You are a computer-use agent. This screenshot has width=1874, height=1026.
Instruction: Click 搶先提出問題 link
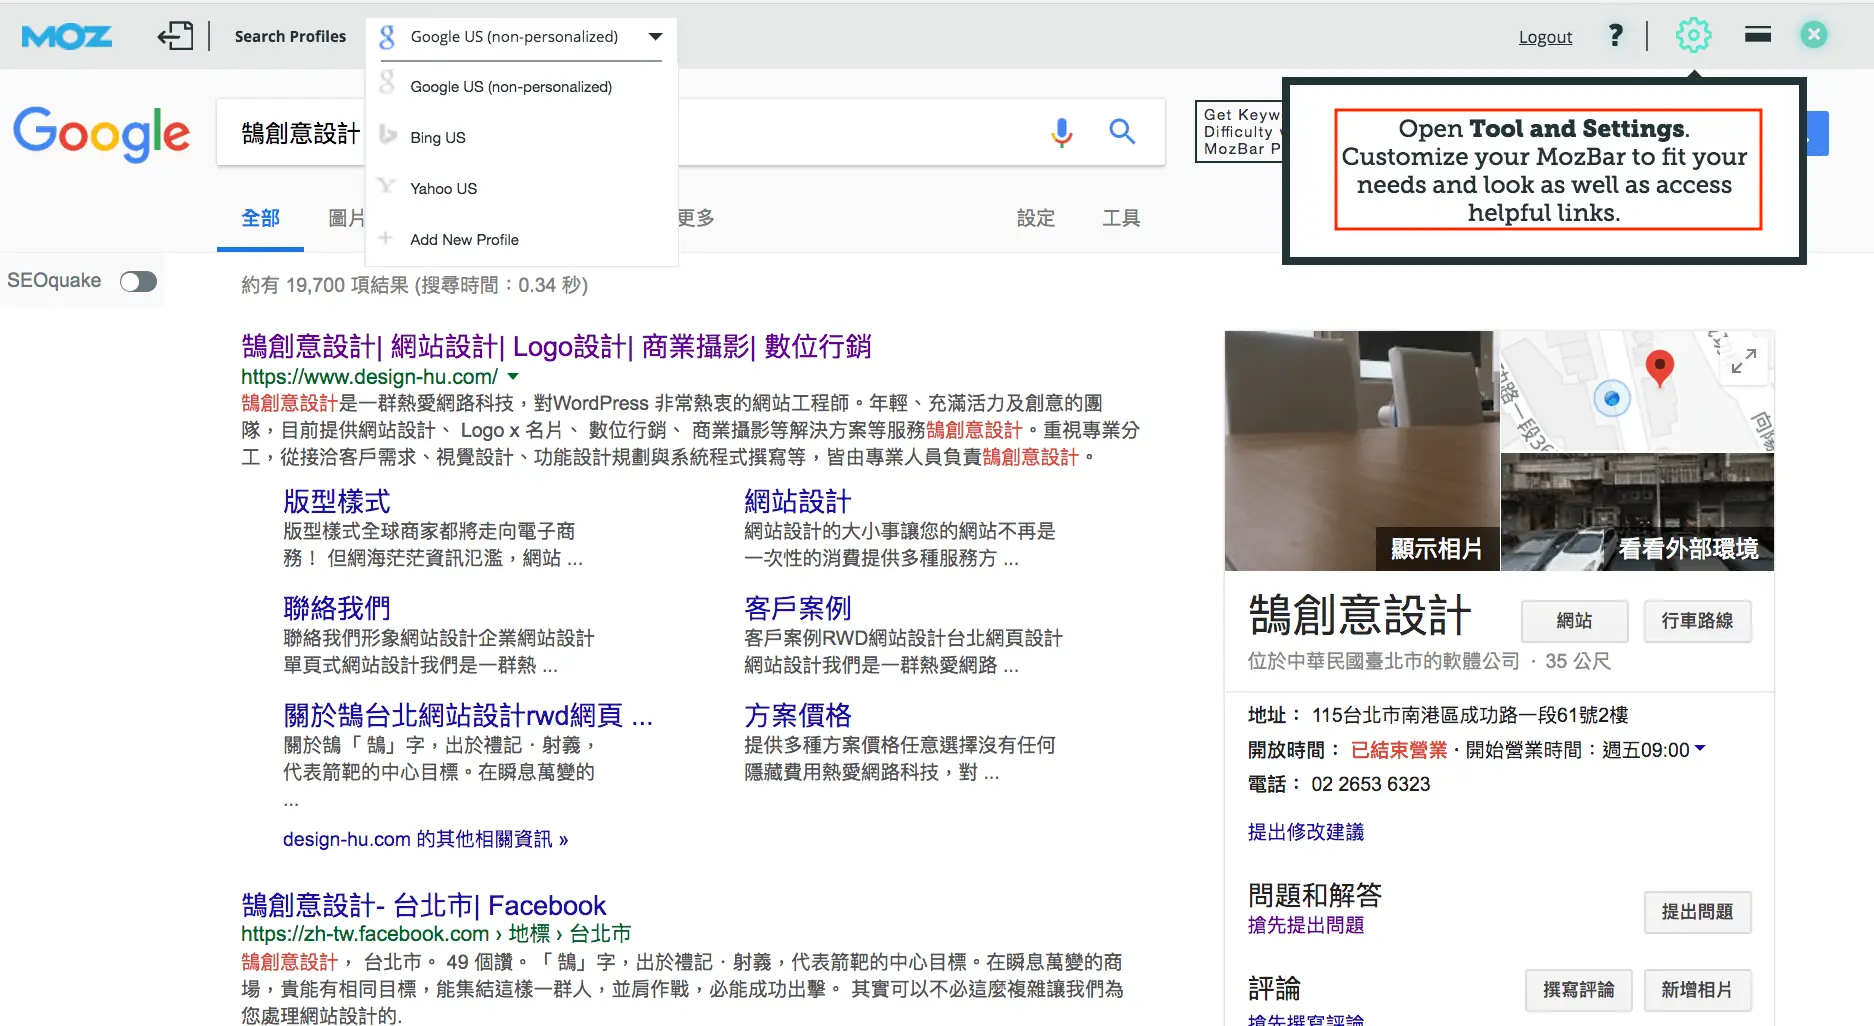(1305, 925)
